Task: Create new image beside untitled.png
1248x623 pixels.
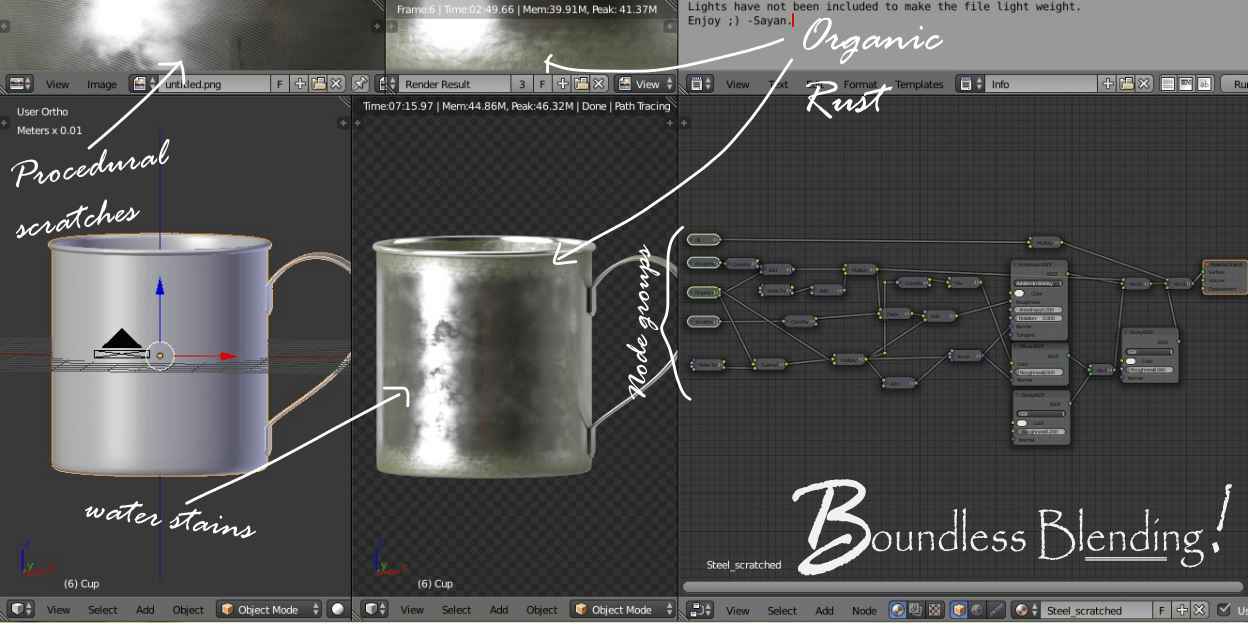Action: pos(300,84)
